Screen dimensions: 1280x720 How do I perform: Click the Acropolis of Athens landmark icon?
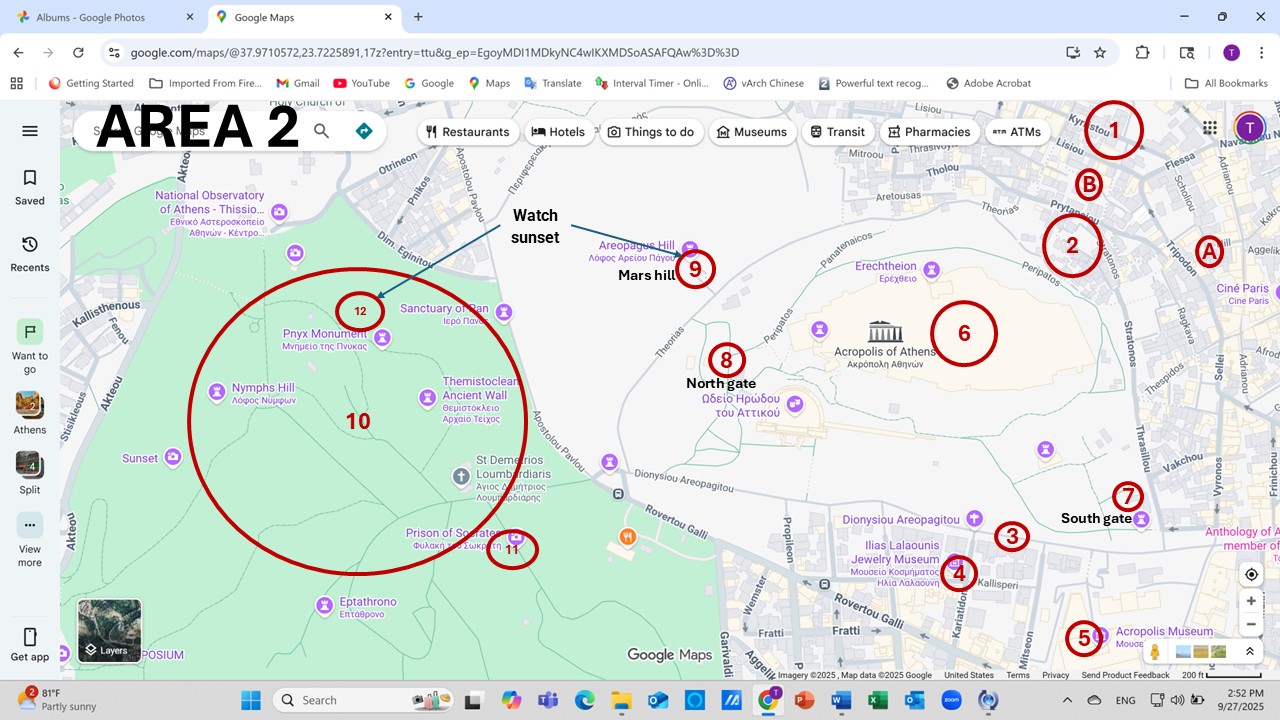pos(885,331)
